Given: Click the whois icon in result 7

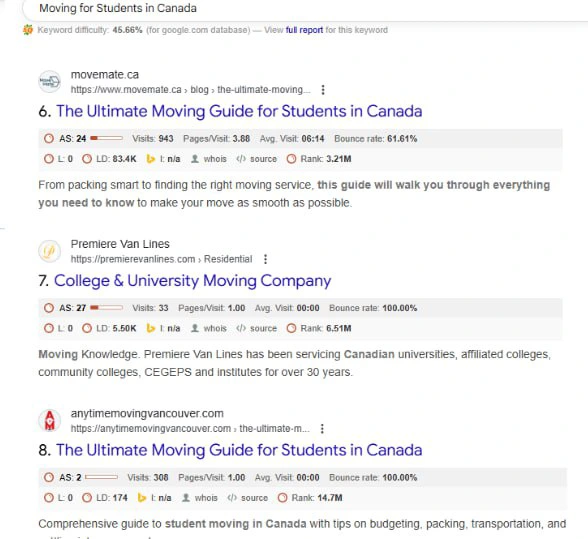Looking at the screenshot, I should 195,328.
